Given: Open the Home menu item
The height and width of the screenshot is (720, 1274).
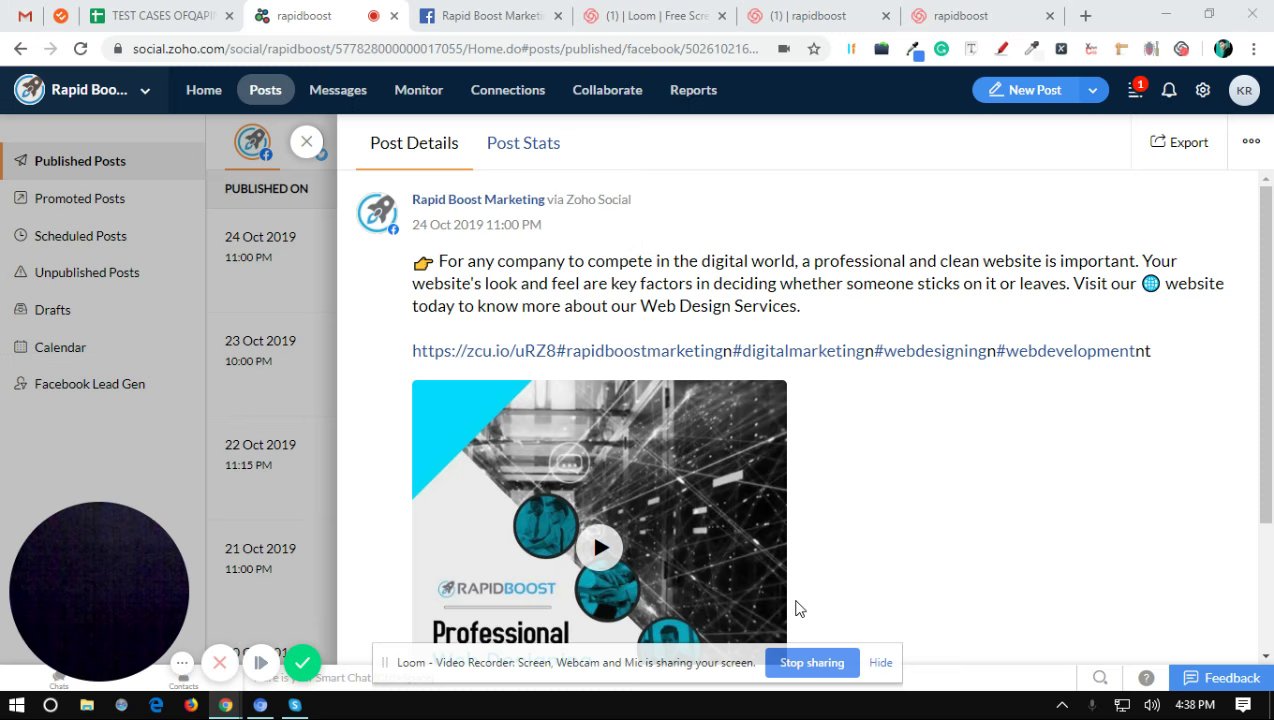Looking at the screenshot, I should pos(204,90).
